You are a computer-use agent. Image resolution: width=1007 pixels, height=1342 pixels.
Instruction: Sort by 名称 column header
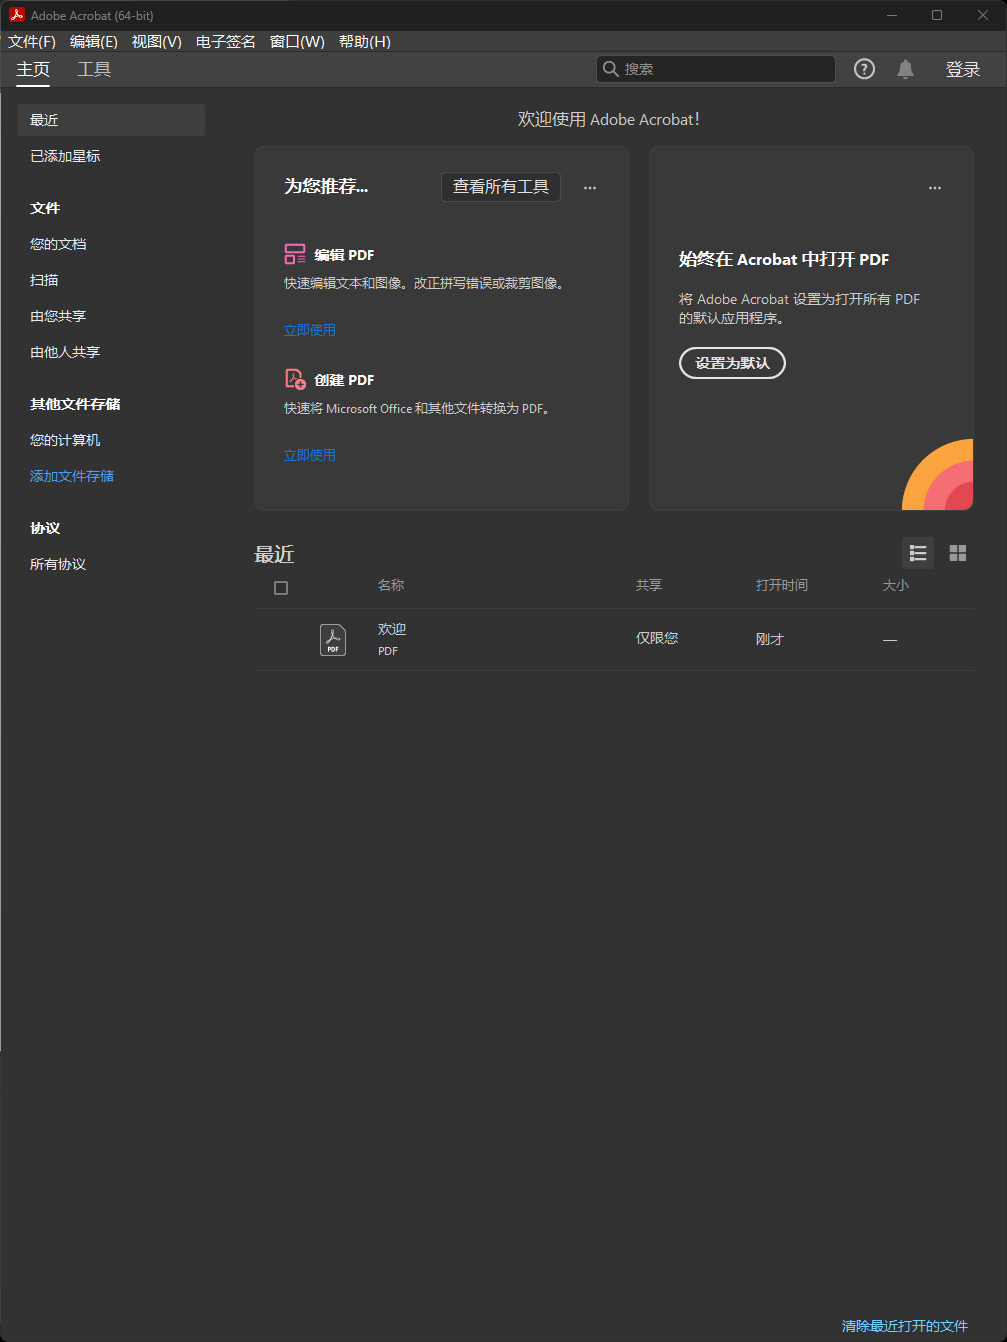[x=391, y=585]
